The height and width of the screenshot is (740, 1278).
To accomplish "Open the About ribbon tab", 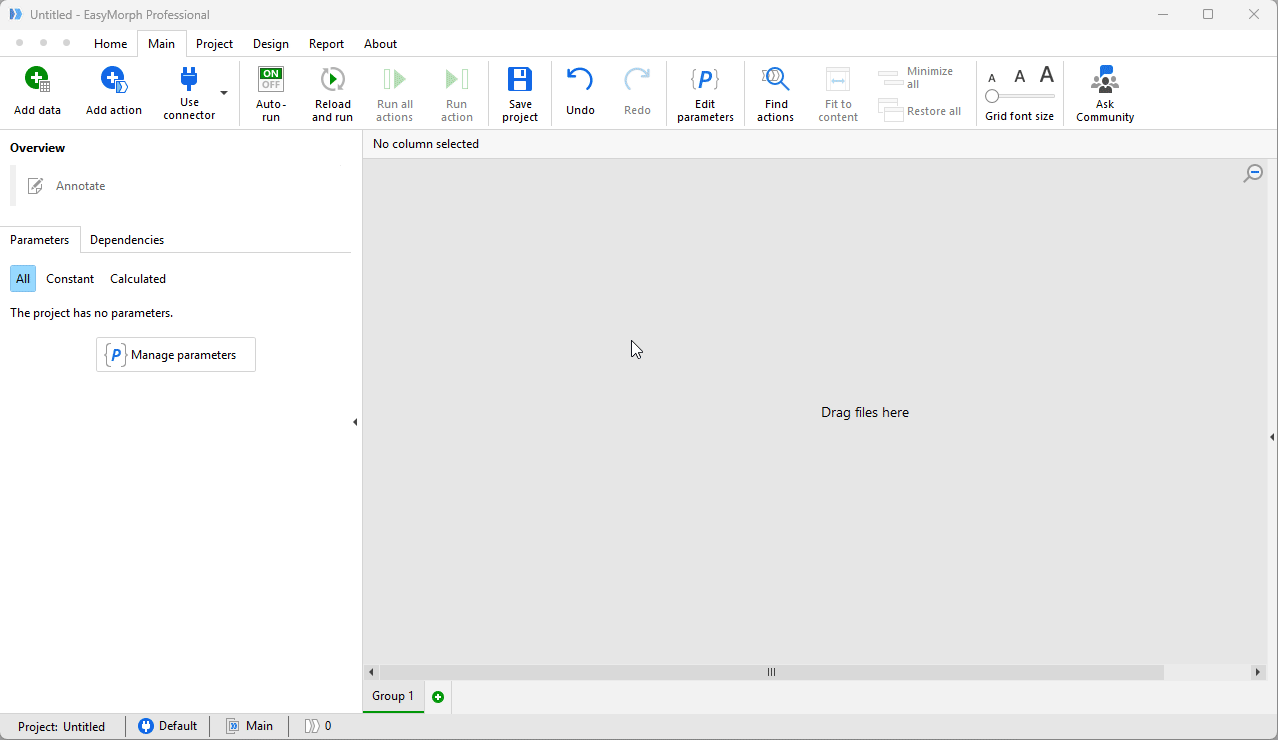I will coord(380,44).
